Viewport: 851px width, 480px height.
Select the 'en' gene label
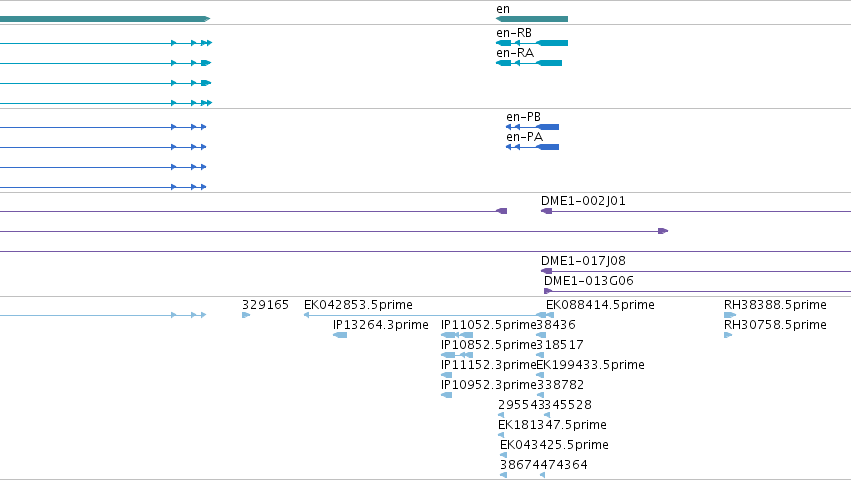[x=503, y=9]
